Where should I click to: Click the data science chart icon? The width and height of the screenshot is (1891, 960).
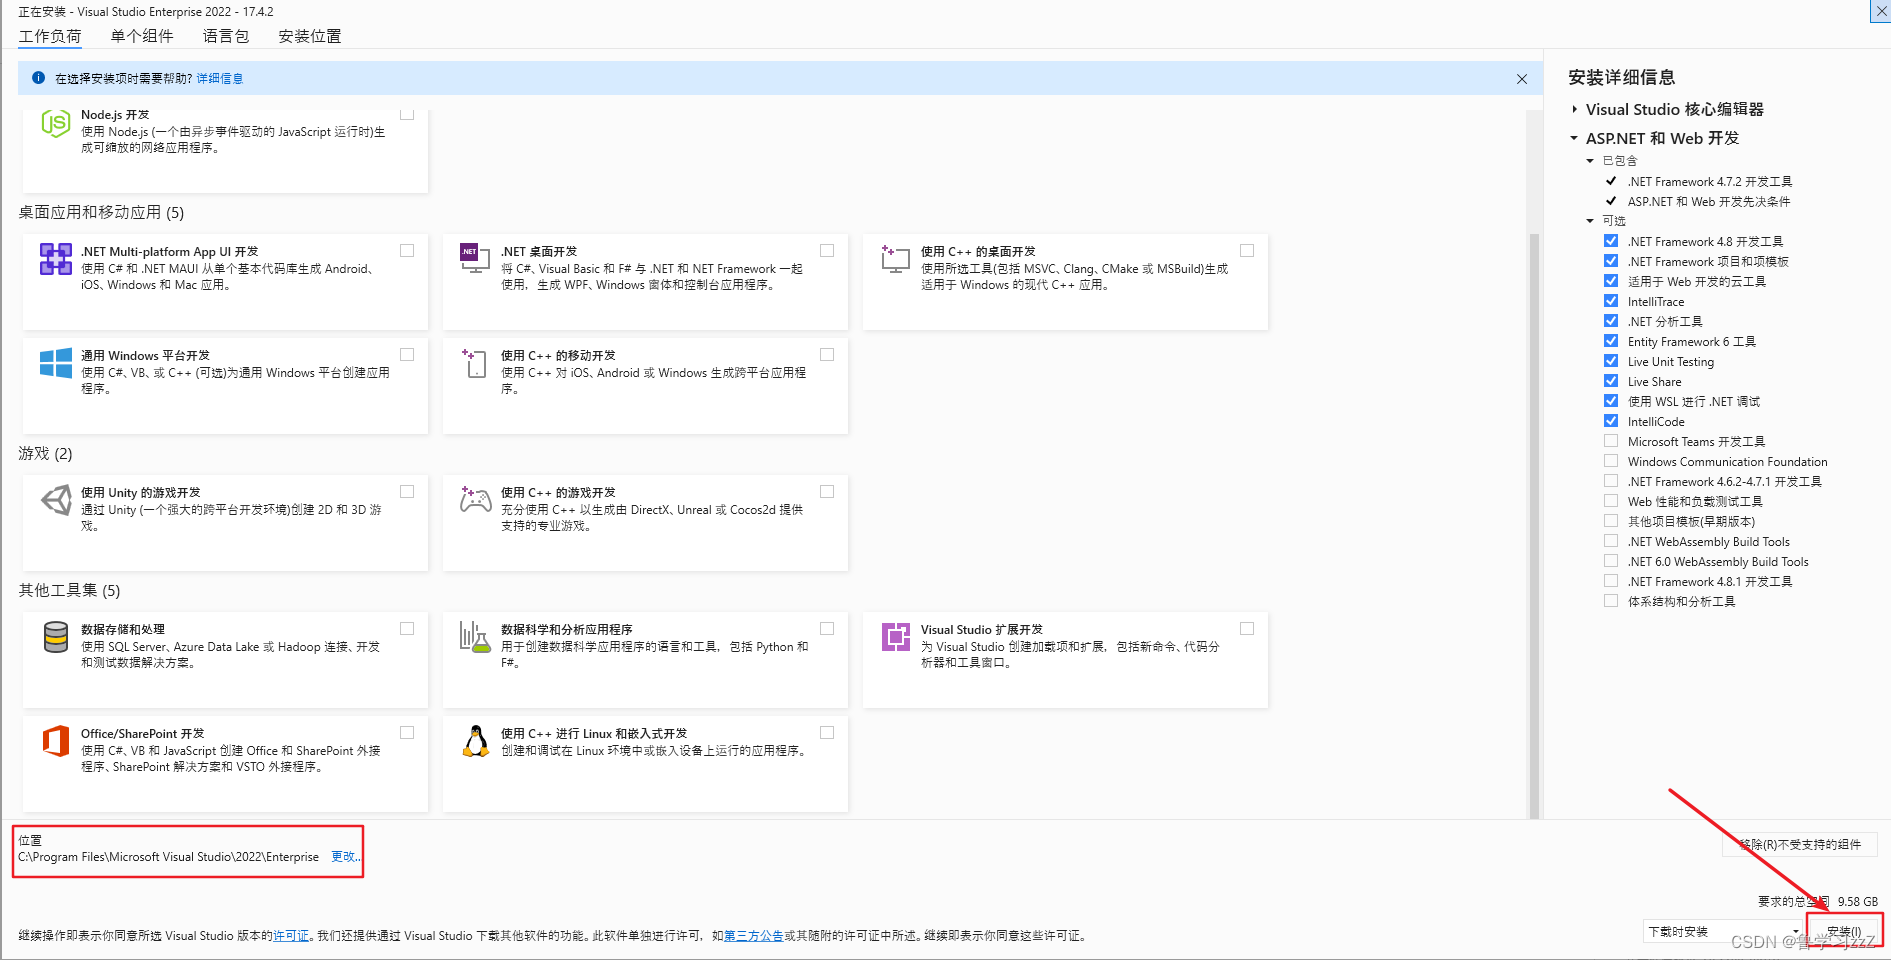coord(475,637)
